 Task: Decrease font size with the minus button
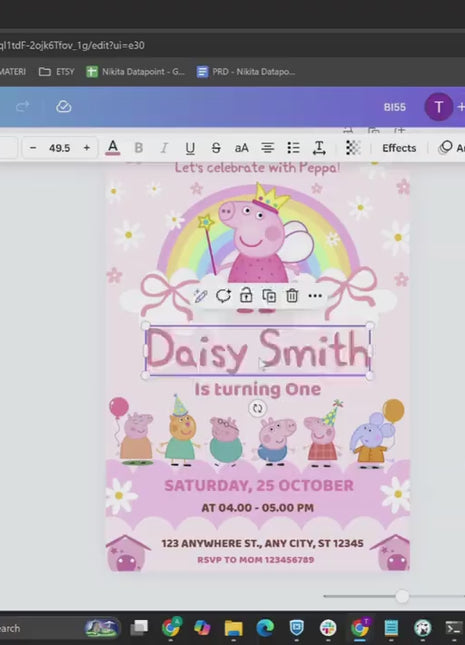click(x=33, y=148)
